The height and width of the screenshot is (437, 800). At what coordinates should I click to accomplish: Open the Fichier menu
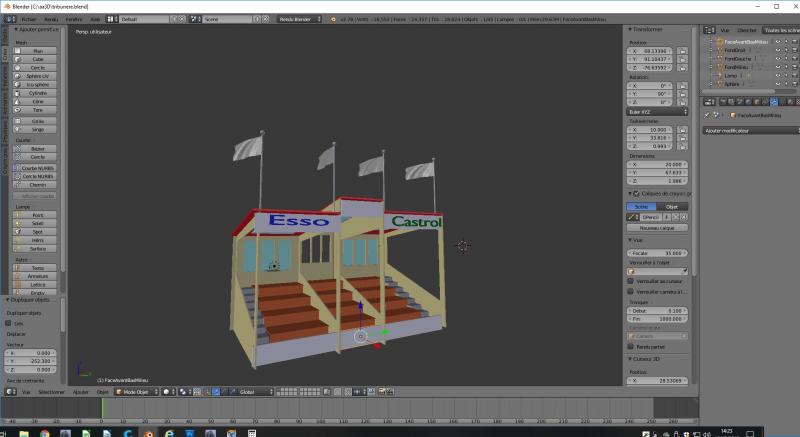point(27,19)
